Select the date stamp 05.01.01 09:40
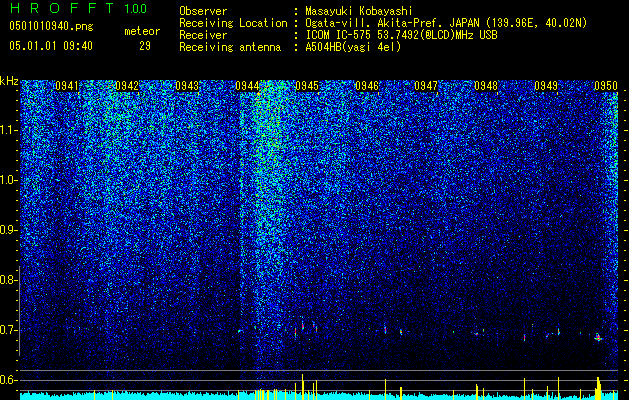629x400 pixels. (x=51, y=46)
